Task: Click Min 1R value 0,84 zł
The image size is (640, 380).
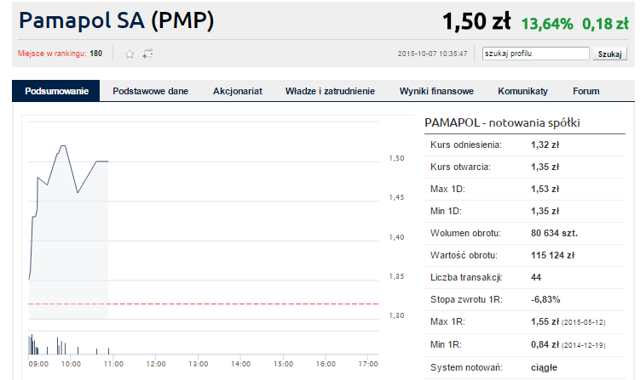Action: click(x=544, y=344)
